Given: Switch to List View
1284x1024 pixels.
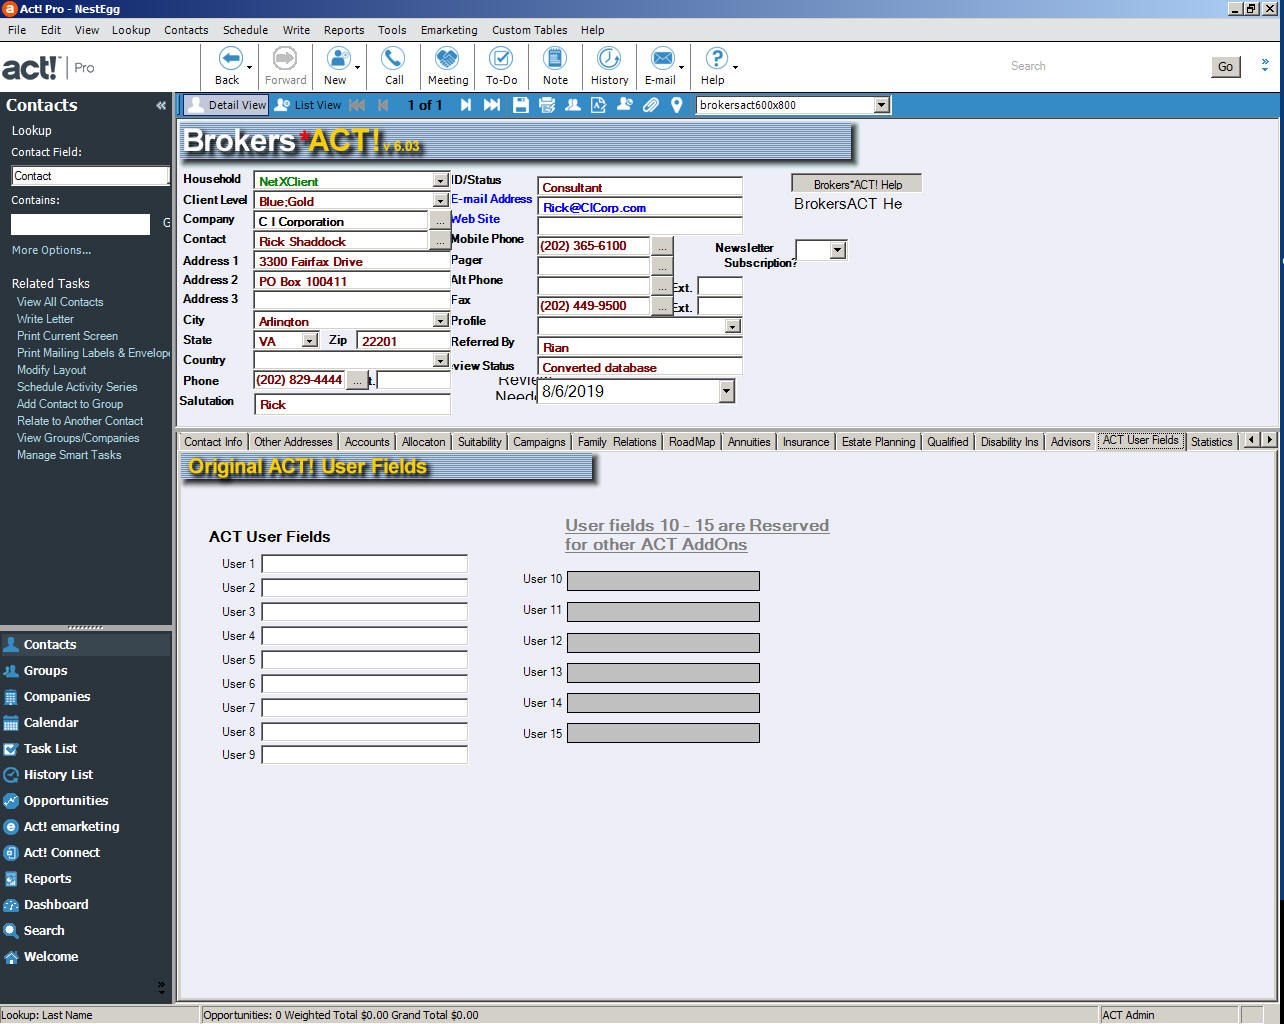Looking at the screenshot, I should click(308, 105).
